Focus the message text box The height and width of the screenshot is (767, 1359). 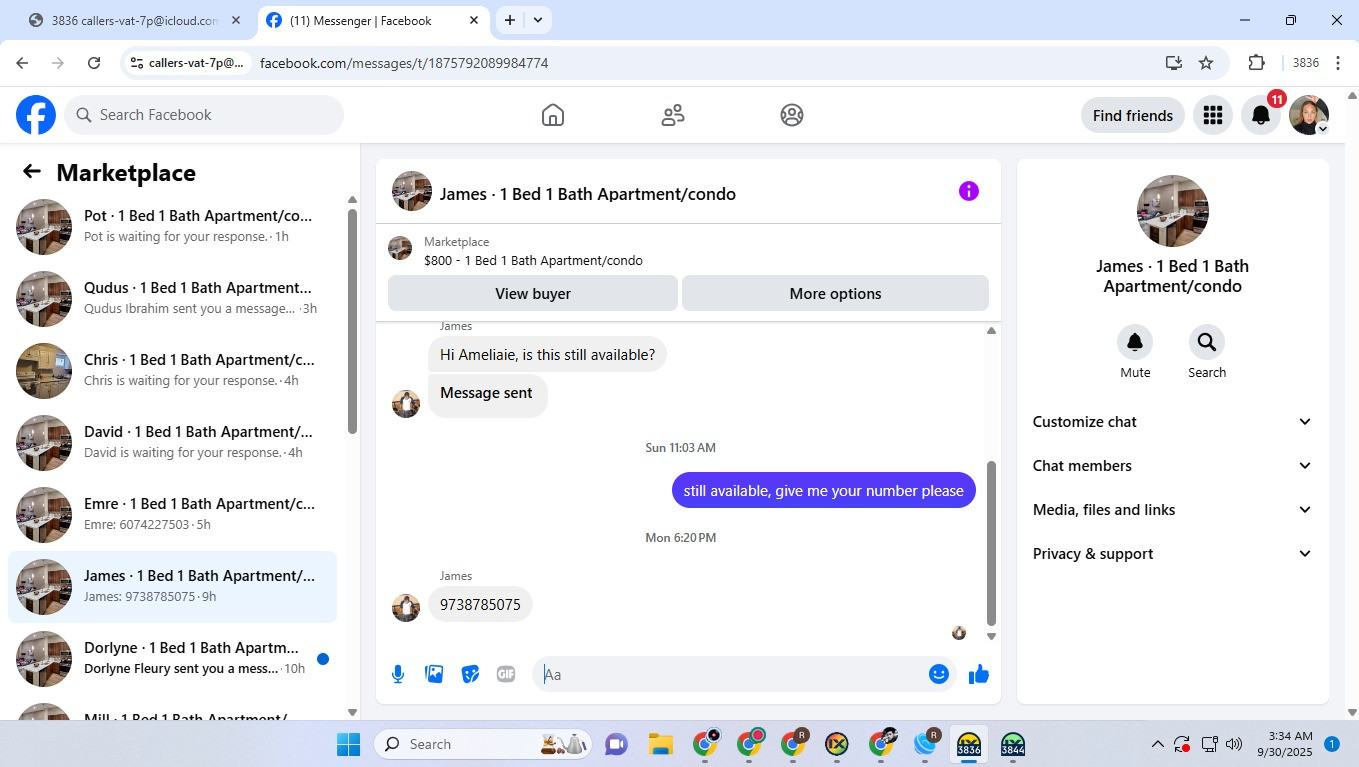(732, 674)
